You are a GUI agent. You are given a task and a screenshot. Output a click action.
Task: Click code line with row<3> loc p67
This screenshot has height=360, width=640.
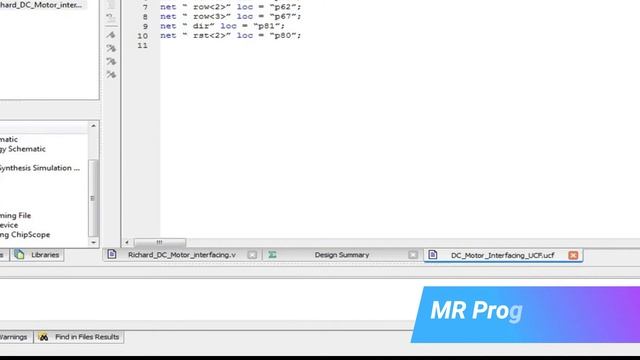(x=231, y=16)
